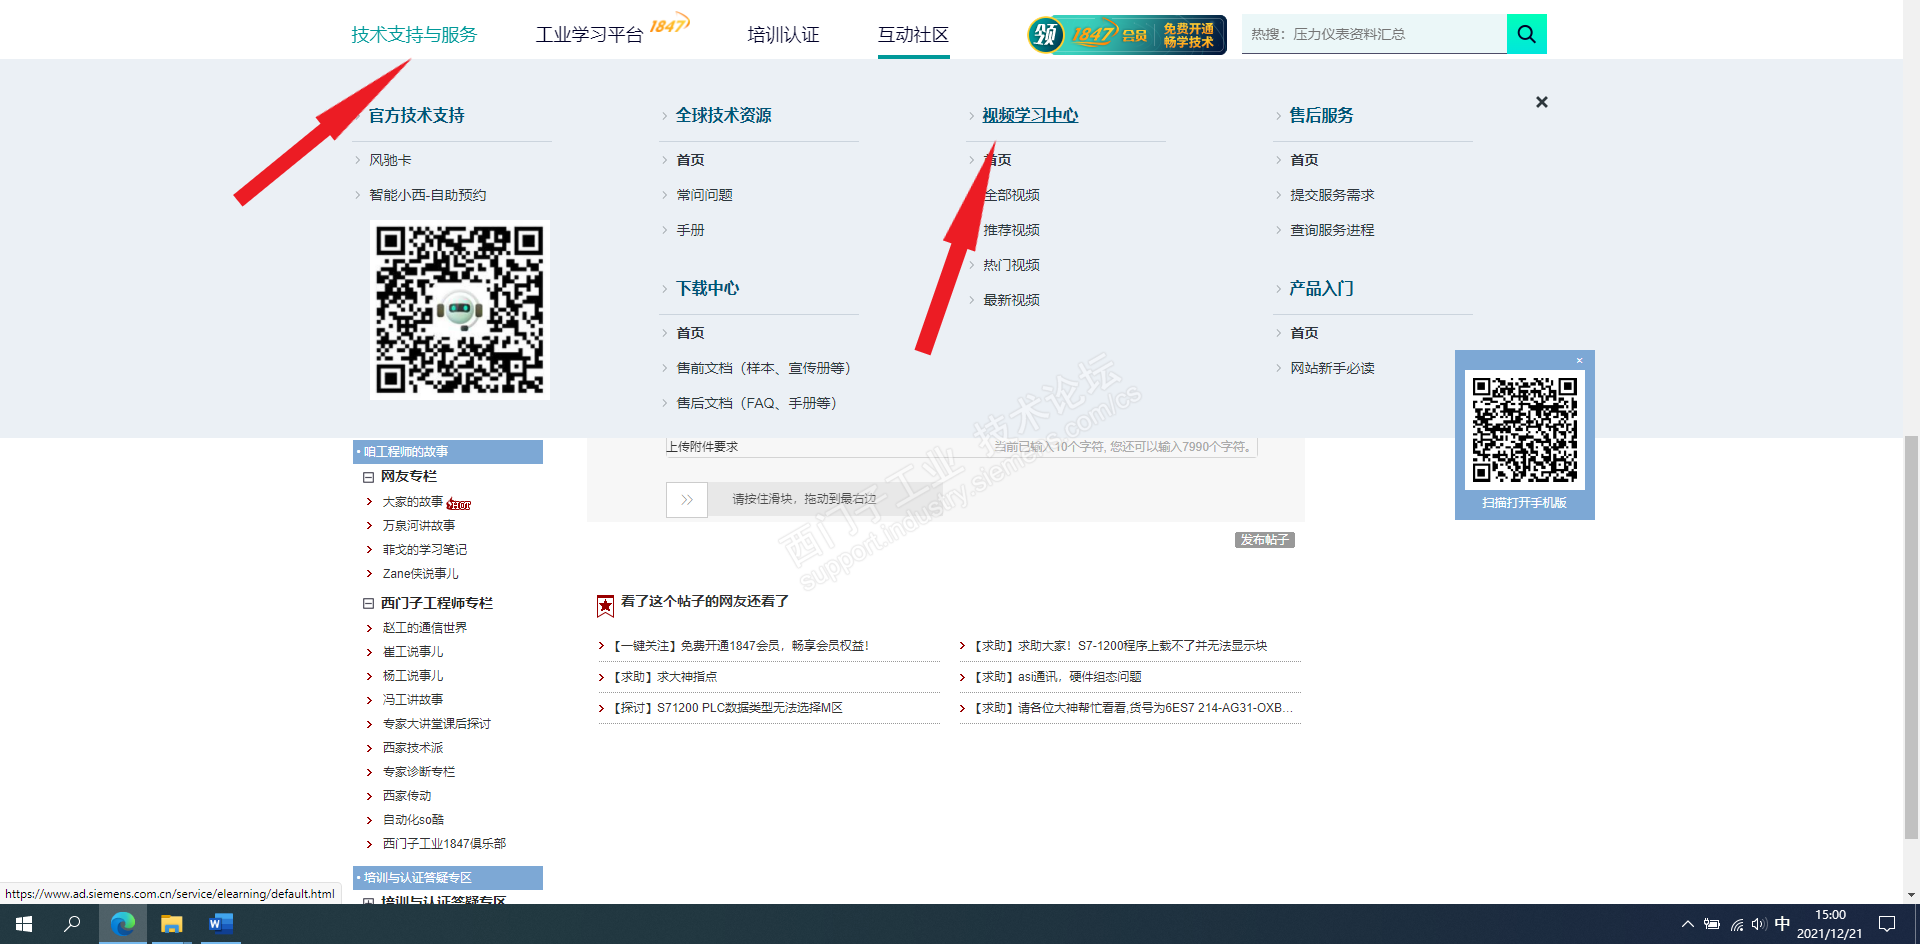Open 专家诊断专栏 column
This screenshot has width=1920, height=944.
point(419,772)
